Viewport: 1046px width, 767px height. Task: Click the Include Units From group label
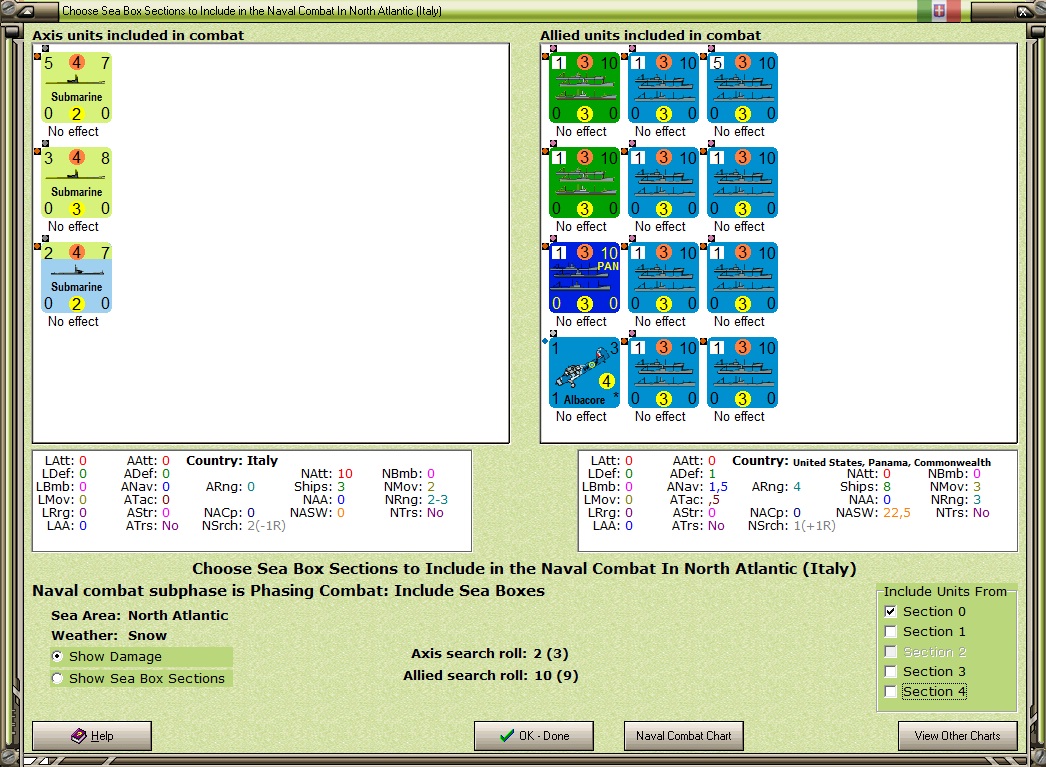click(945, 592)
